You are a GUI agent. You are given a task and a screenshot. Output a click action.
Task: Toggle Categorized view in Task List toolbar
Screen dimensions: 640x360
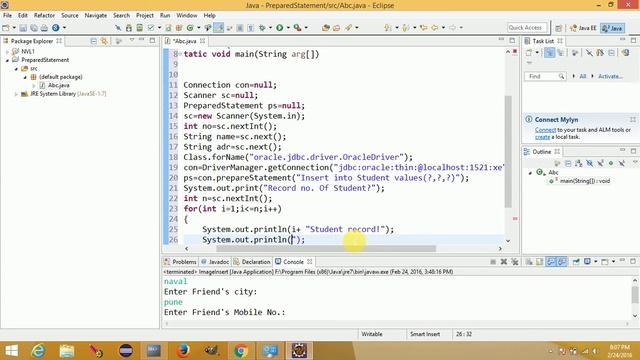tap(549, 53)
